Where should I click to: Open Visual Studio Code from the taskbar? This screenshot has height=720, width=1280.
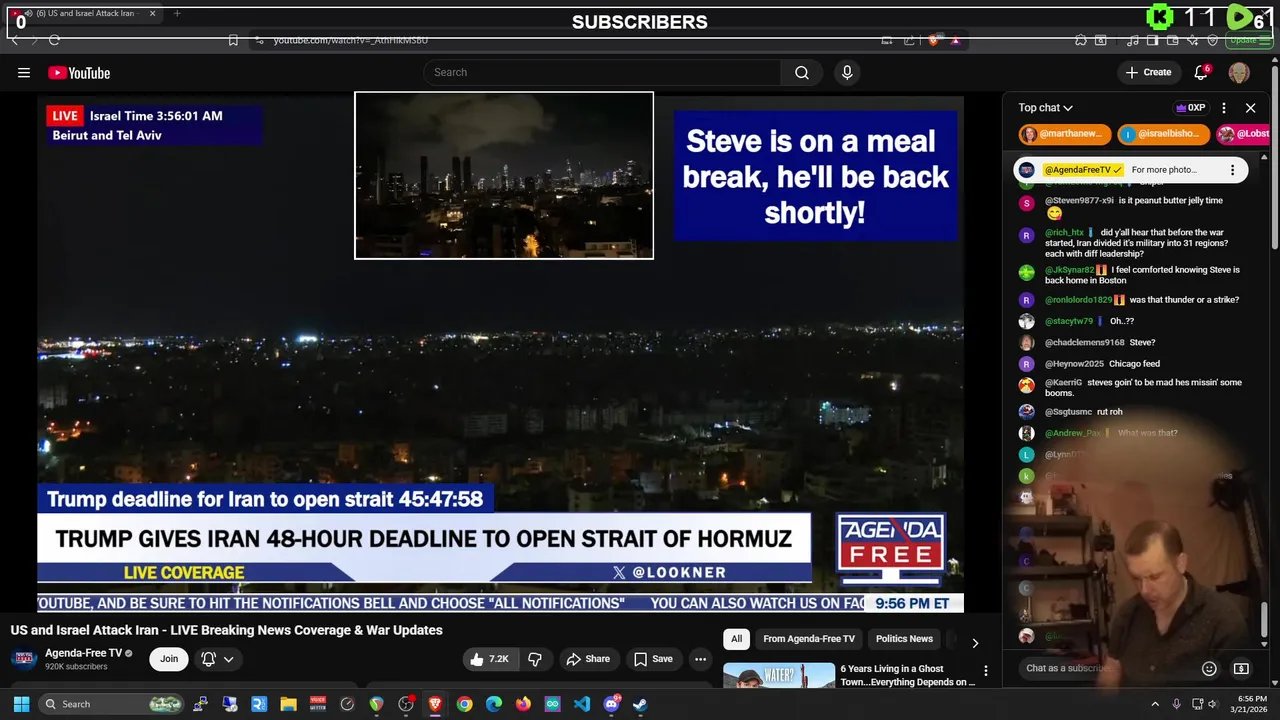point(582,704)
